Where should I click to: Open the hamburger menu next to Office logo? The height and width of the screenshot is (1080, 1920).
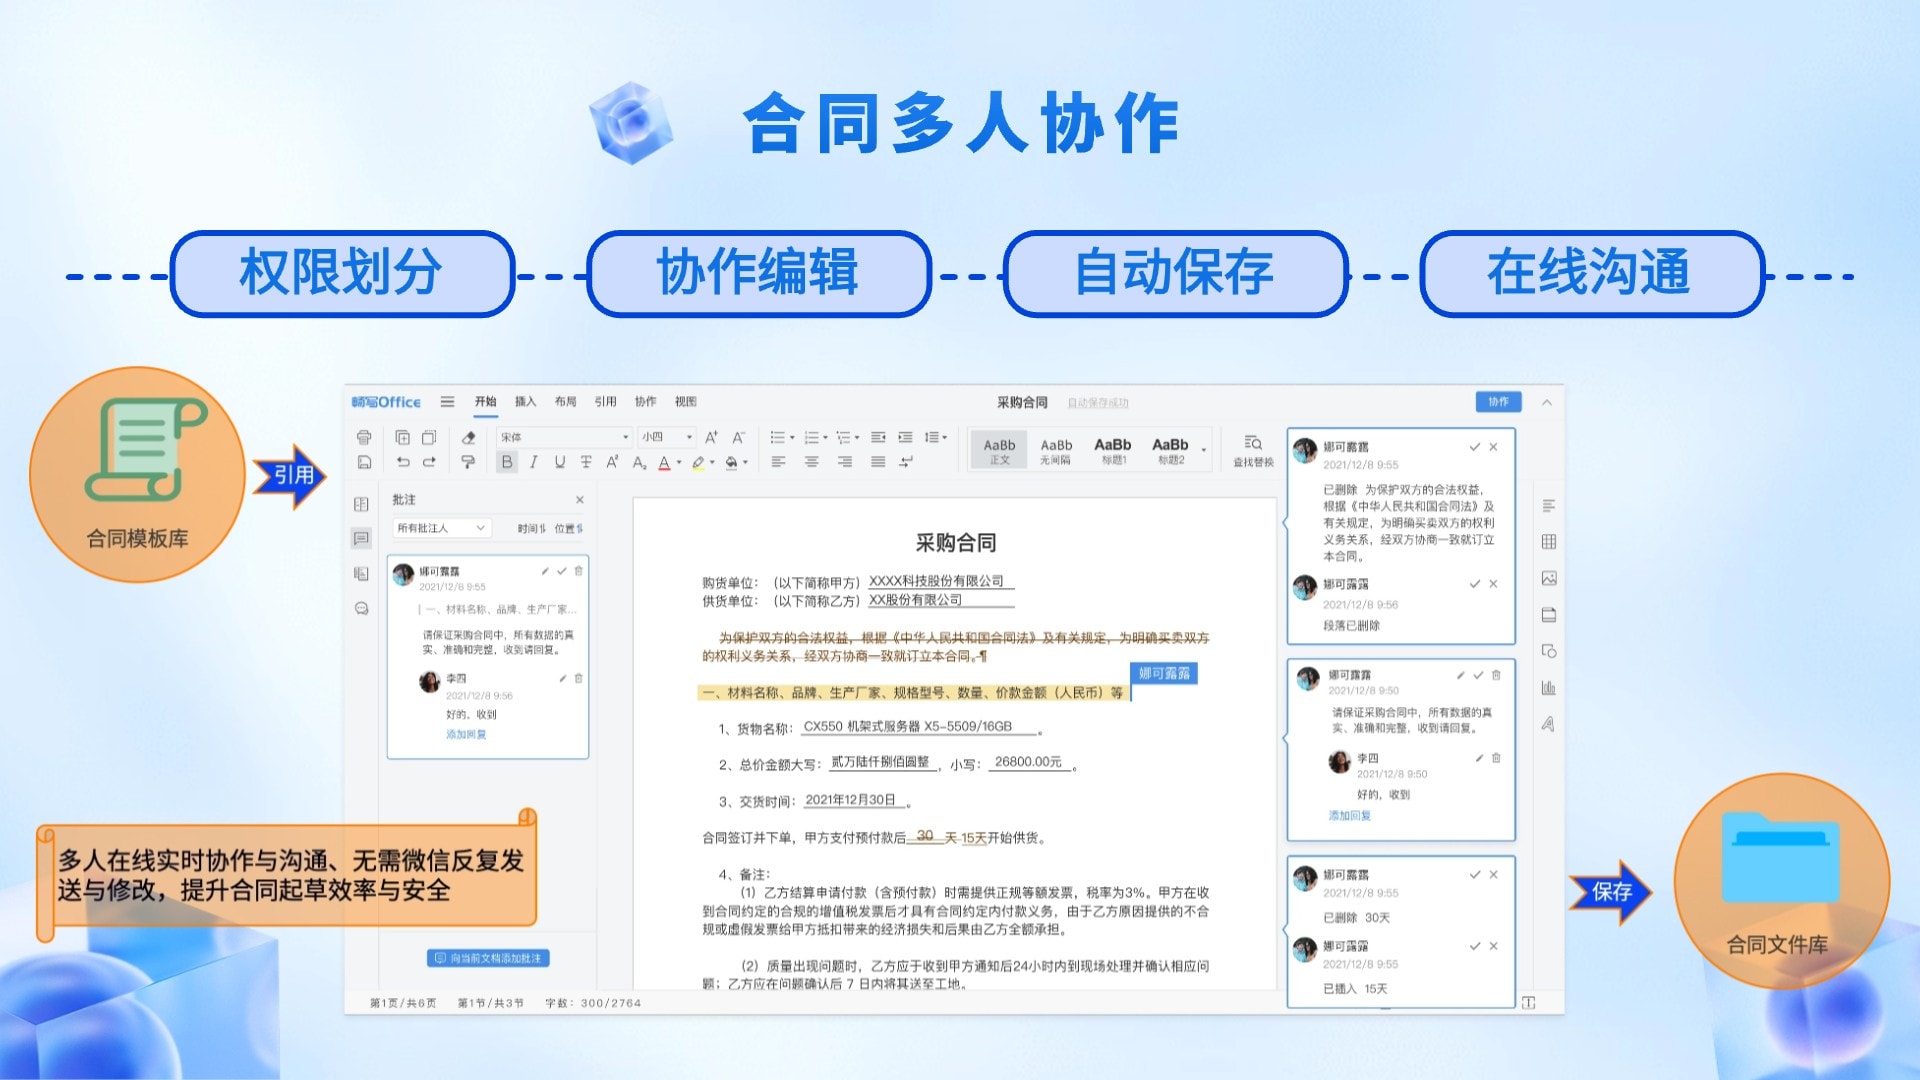(447, 402)
